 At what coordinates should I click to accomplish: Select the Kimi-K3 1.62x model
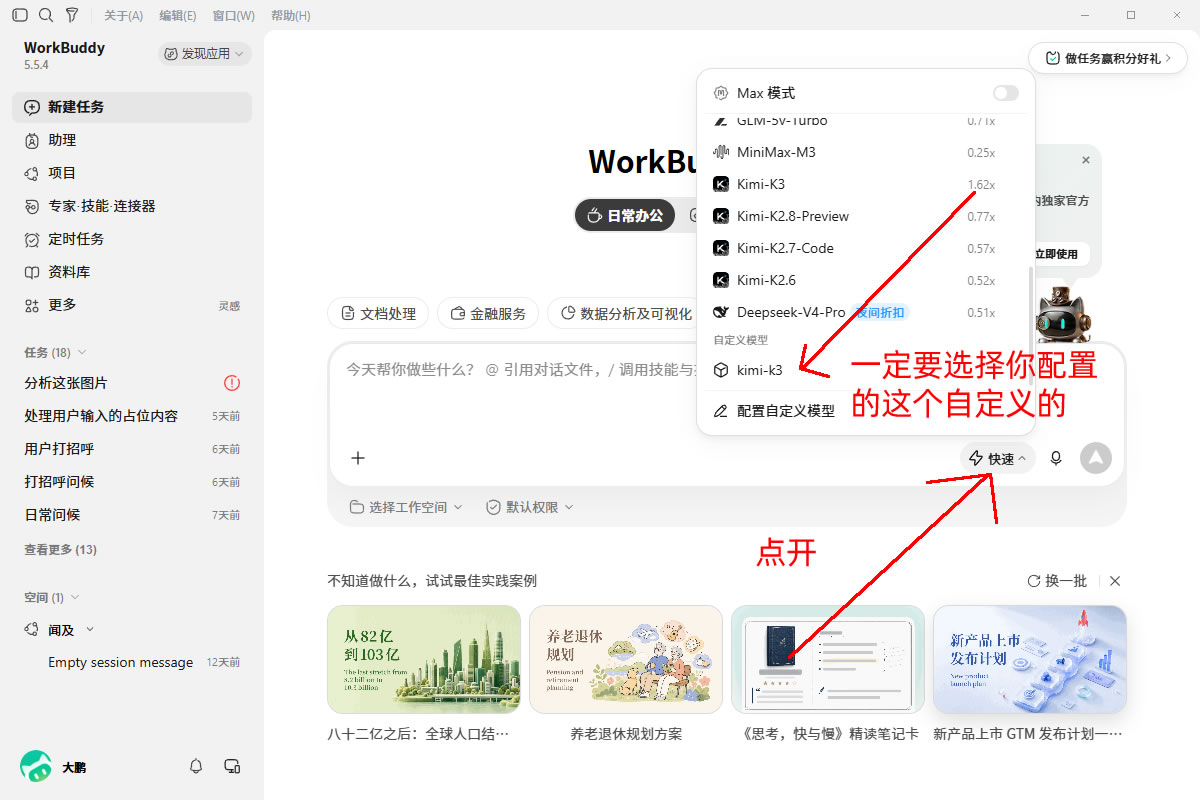pyautogui.click(x=866, y=184)
